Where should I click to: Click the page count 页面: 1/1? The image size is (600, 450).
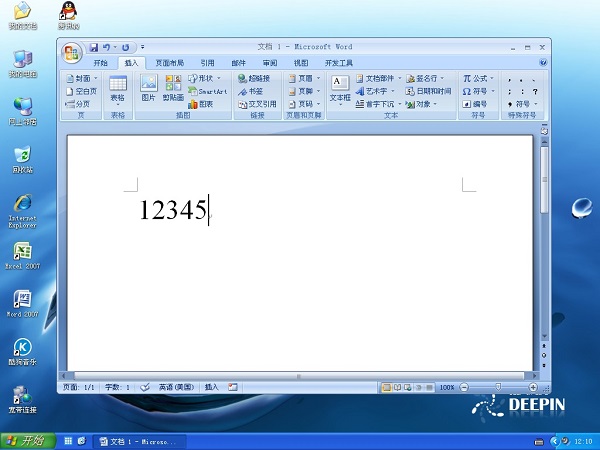coord(78,387)
